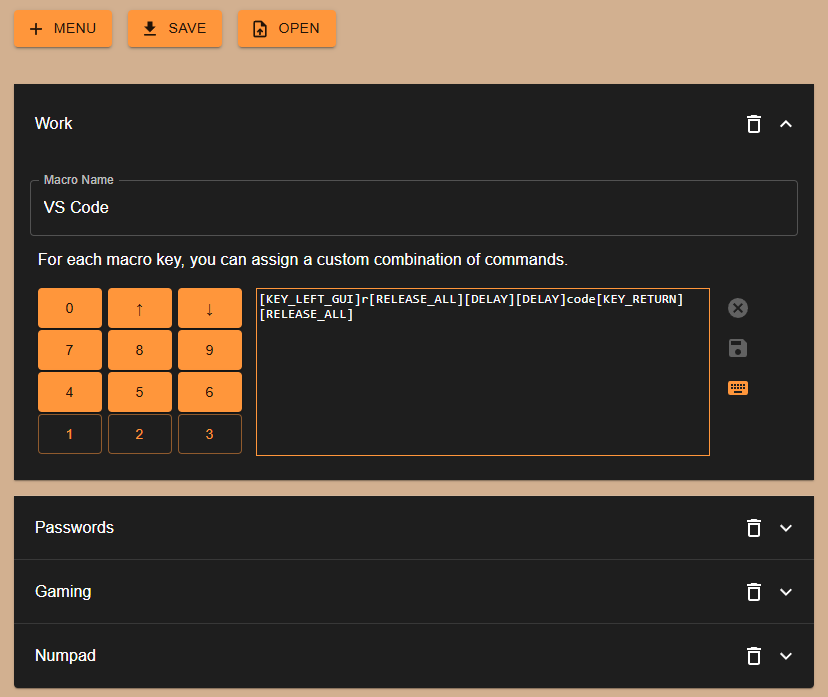Delete the Work macro group

[x=754, y=124]
